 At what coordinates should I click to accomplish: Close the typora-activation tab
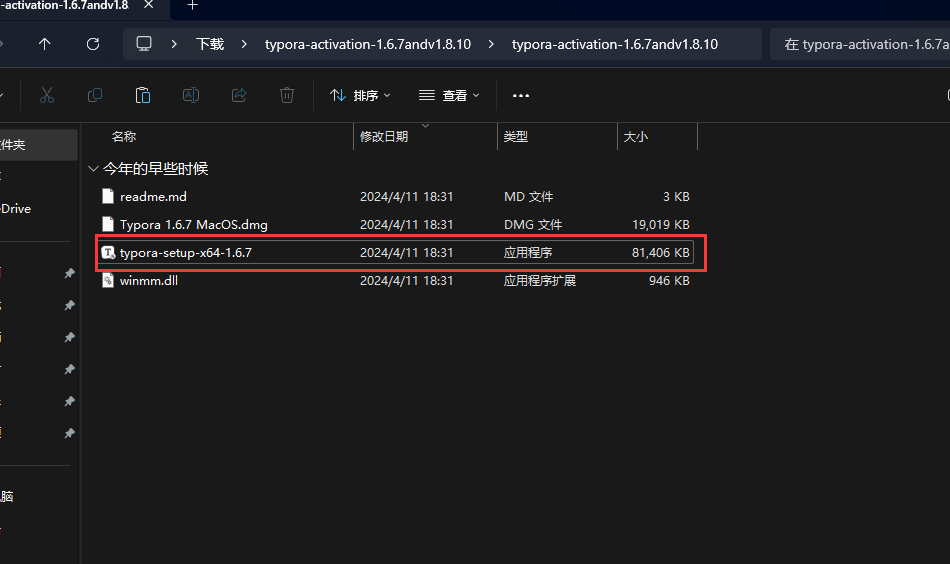(x=148, y=5)
